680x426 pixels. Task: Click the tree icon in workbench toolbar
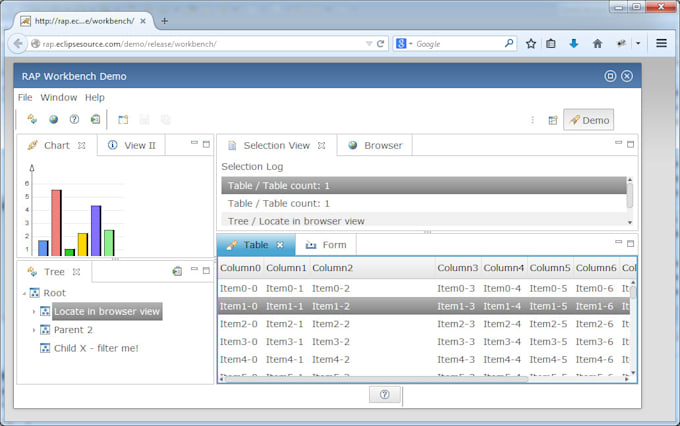point(32,119)
